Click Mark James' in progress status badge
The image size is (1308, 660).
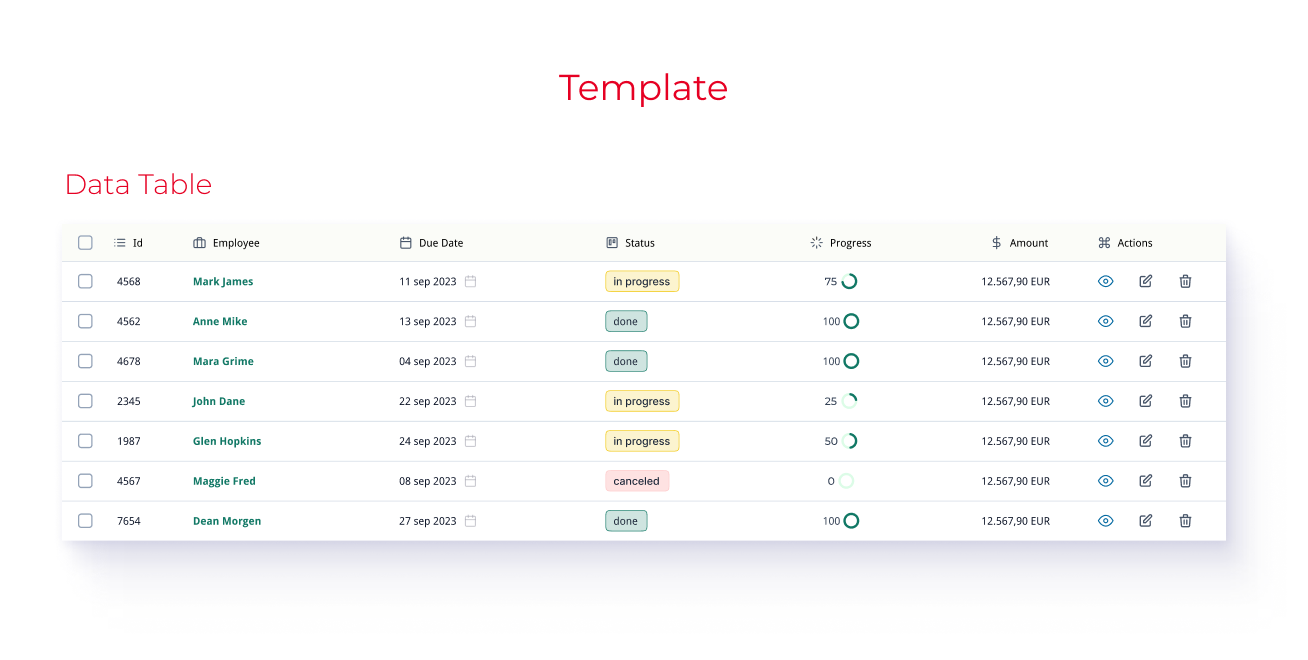coord(642,281)
